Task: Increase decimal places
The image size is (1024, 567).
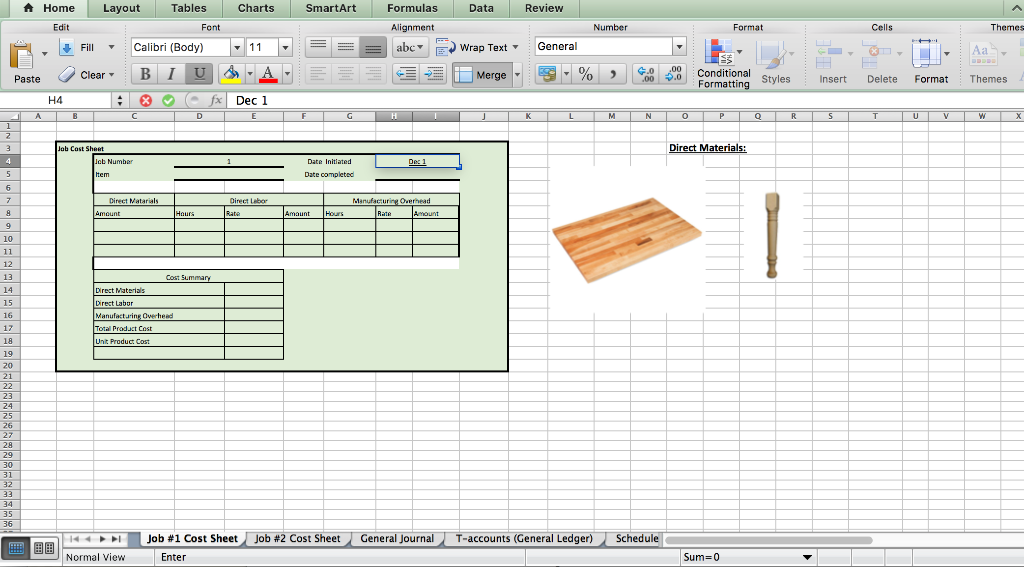Action: coord(646,74)
